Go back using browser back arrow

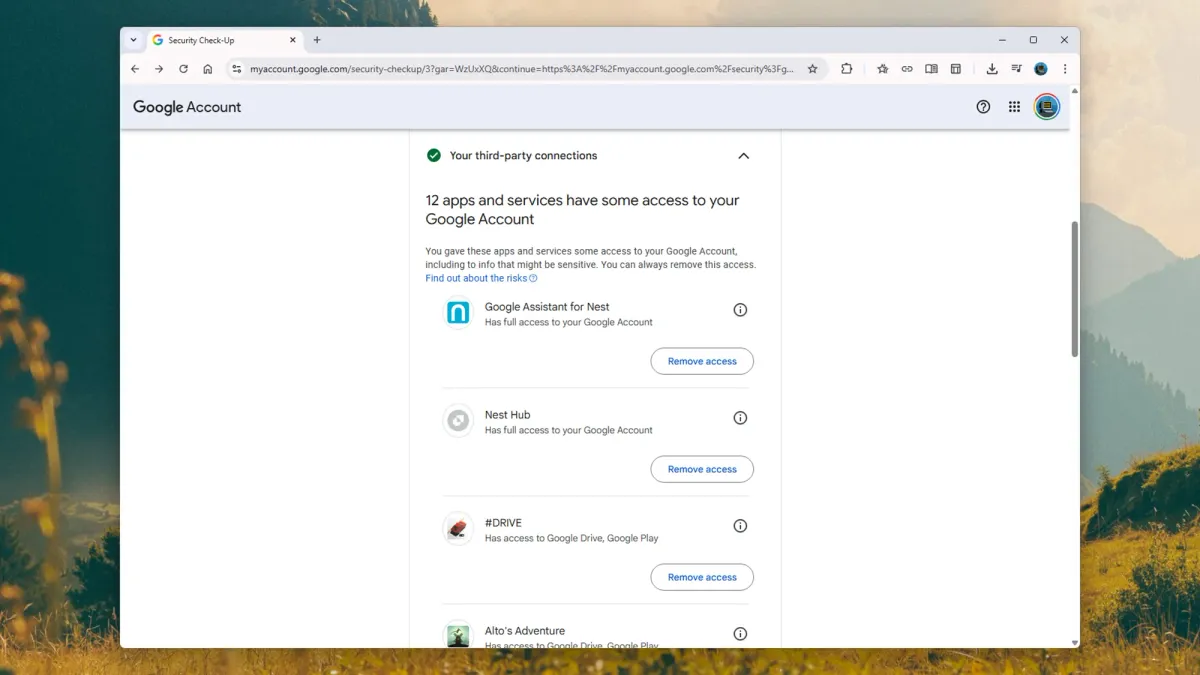135,69
